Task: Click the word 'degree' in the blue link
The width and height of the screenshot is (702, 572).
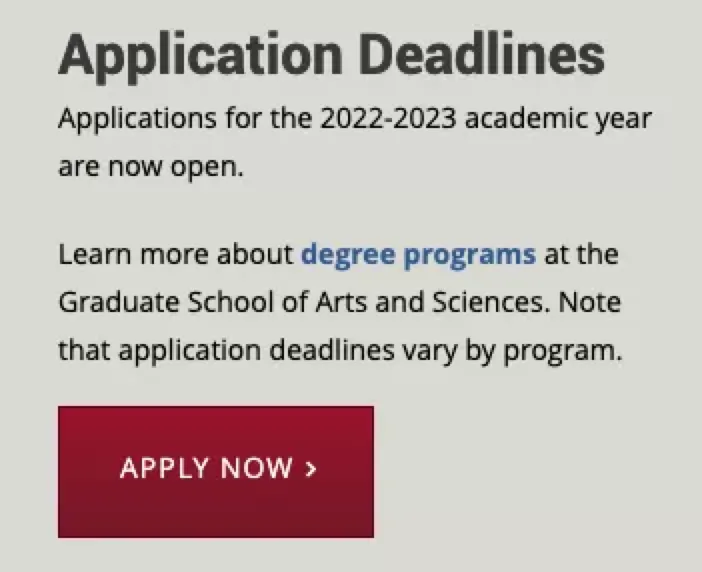Action: pyautogui.click(x=350, y=254)
